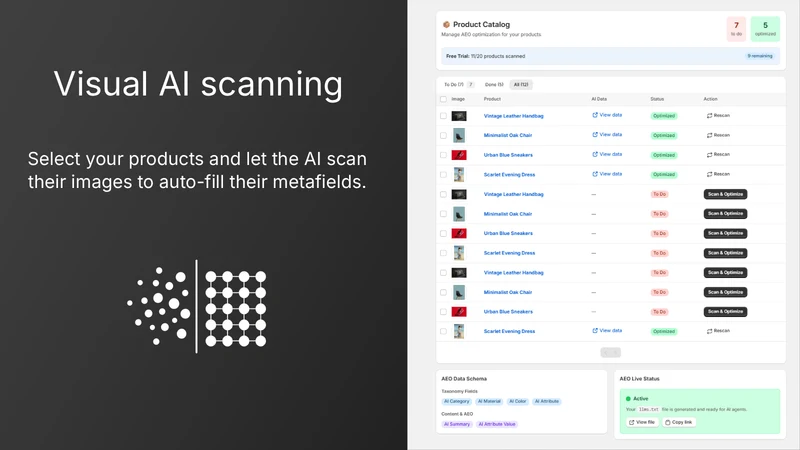The height and width of the screenshot is (450, 800).
Task: Click the llms.txt file name text
Action: [x=648, y=409]
